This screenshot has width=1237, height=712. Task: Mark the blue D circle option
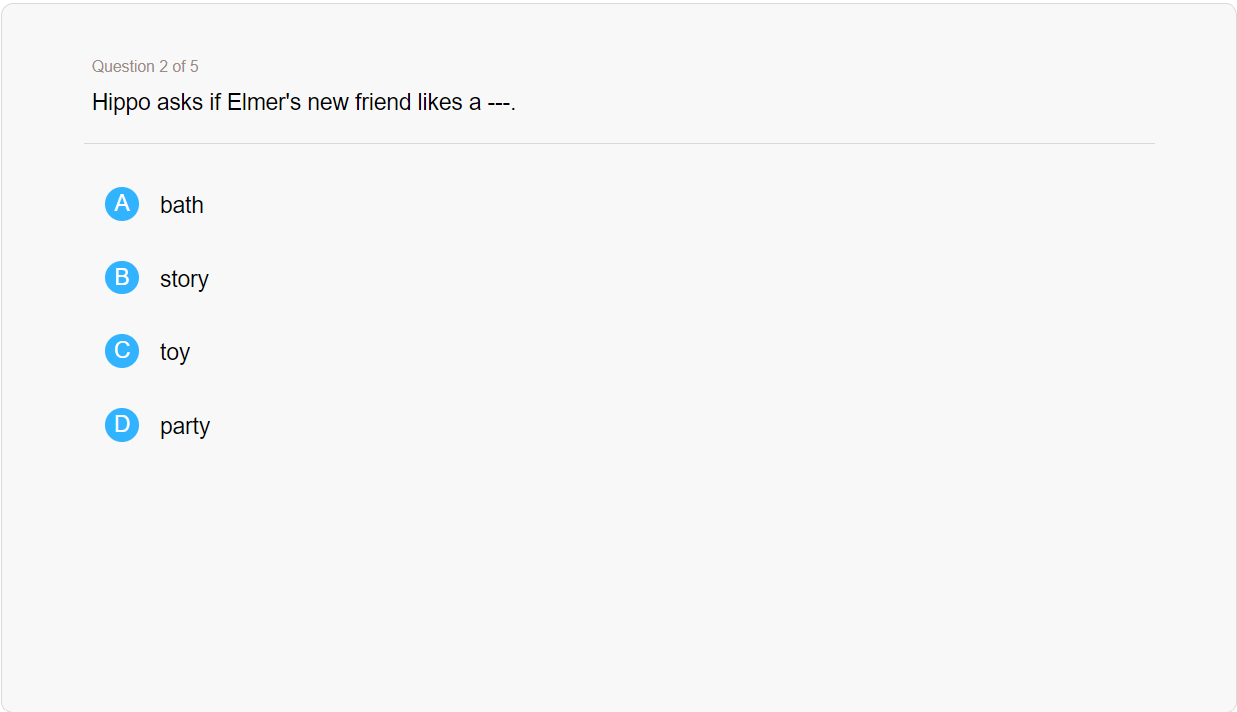[x=122, y=425]
